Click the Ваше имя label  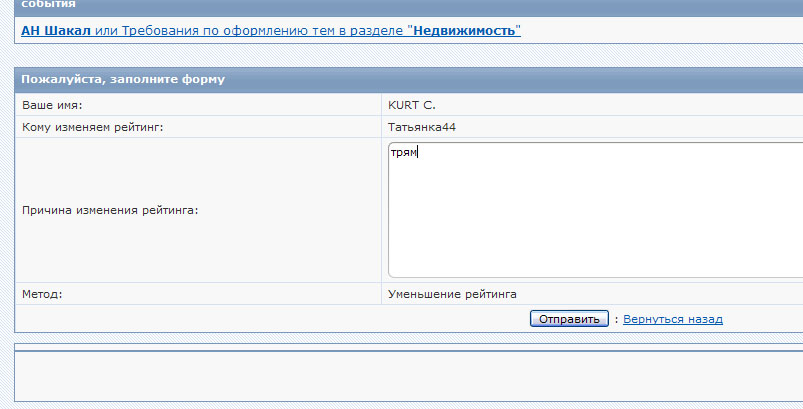pyautogui.click(x=52, y=104)
